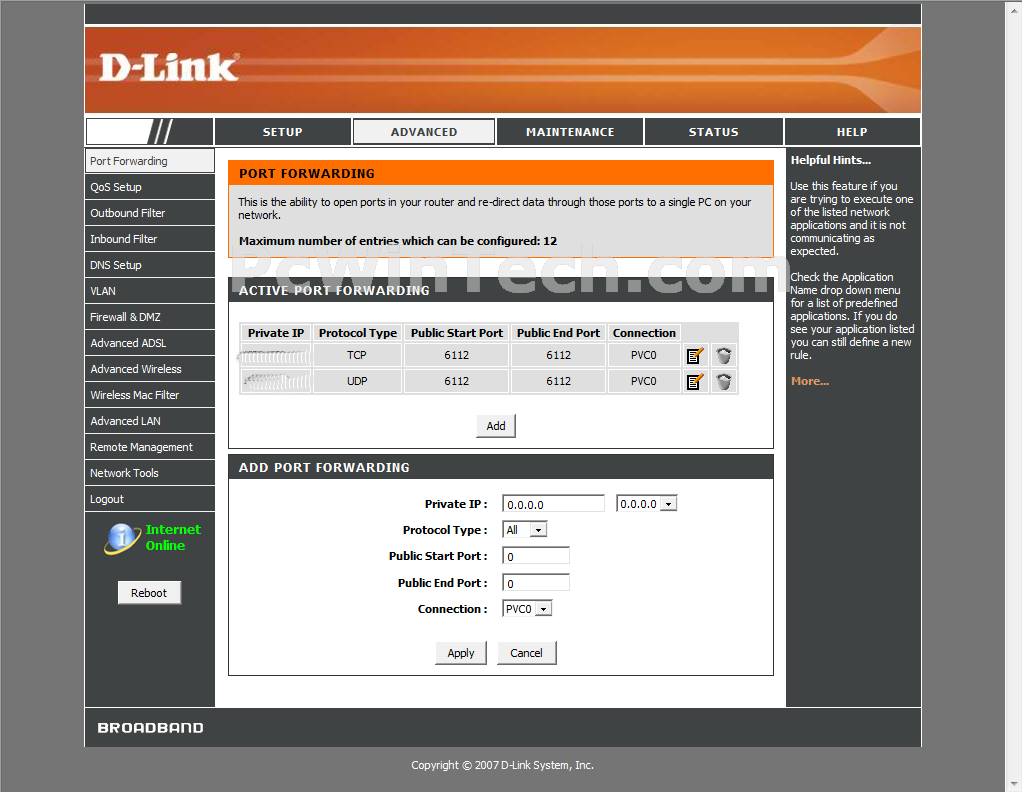Viewport: 1022px width, 792px height.
Task: Go to Advanced LAN settings
Action: [x=149, y=421]
